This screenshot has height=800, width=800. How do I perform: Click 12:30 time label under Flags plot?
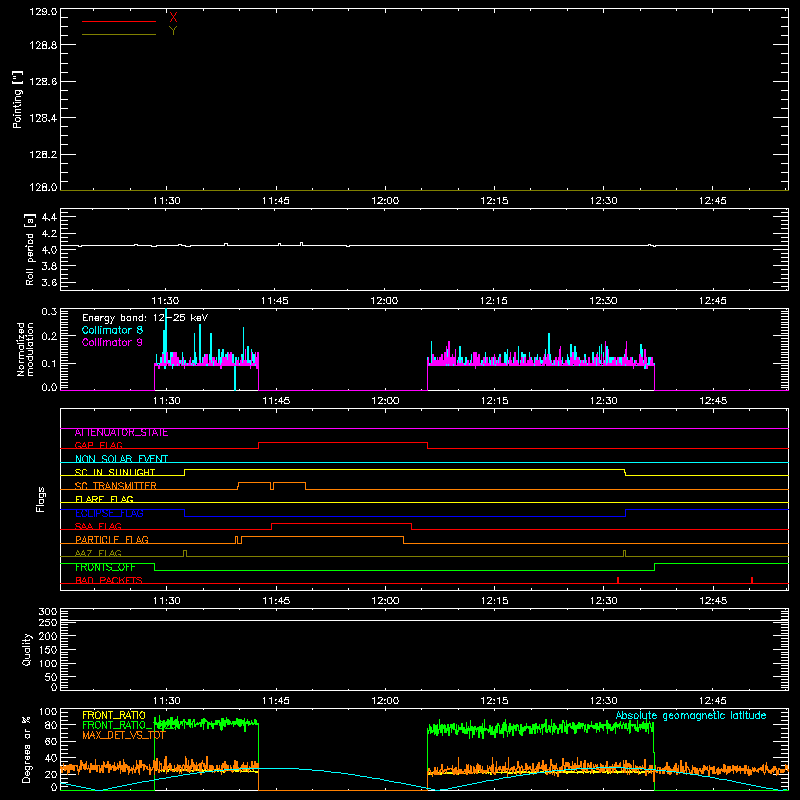[x=604, y=601]
